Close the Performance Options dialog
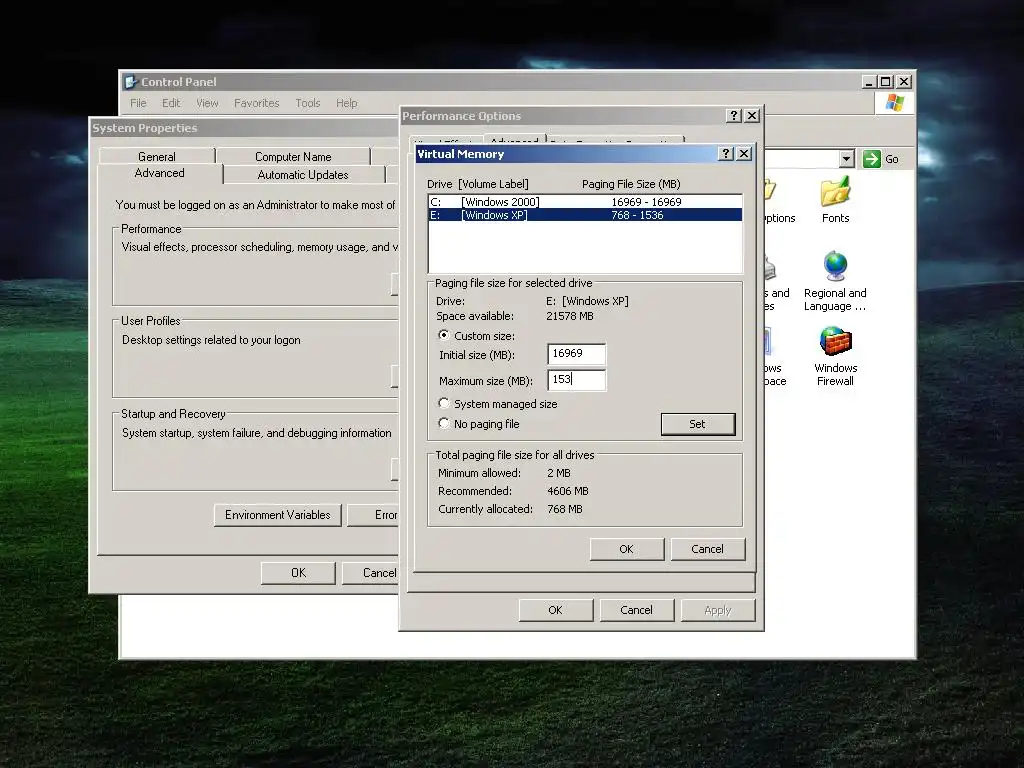Screen dimensions: 1024x768 click(x=752, y=116)
